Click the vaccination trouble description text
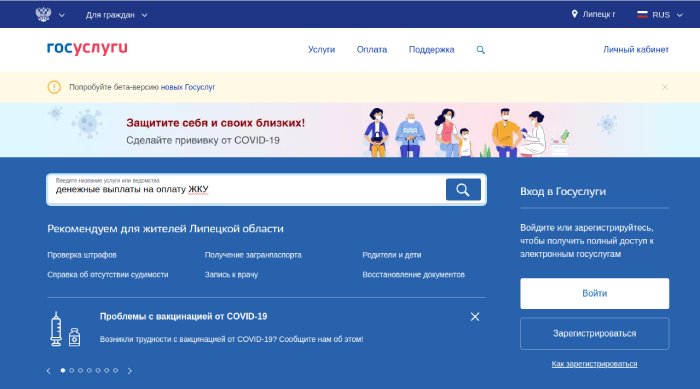The height and width of the screenshot is (389, 700). click(x=231, y=339)
